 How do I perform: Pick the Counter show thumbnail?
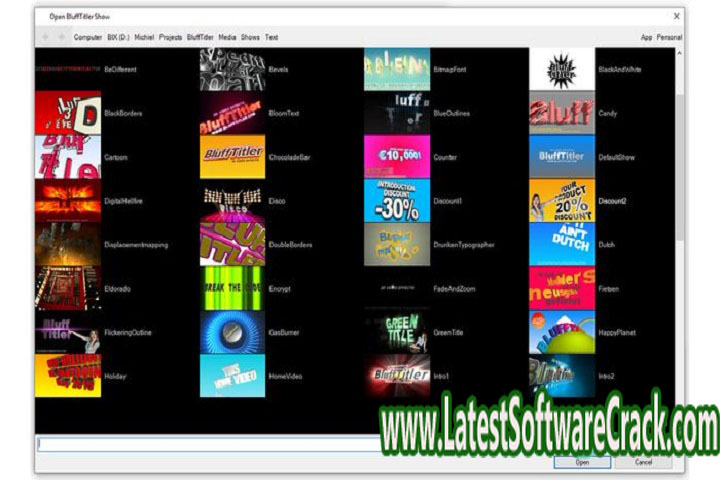coord(397,157)
